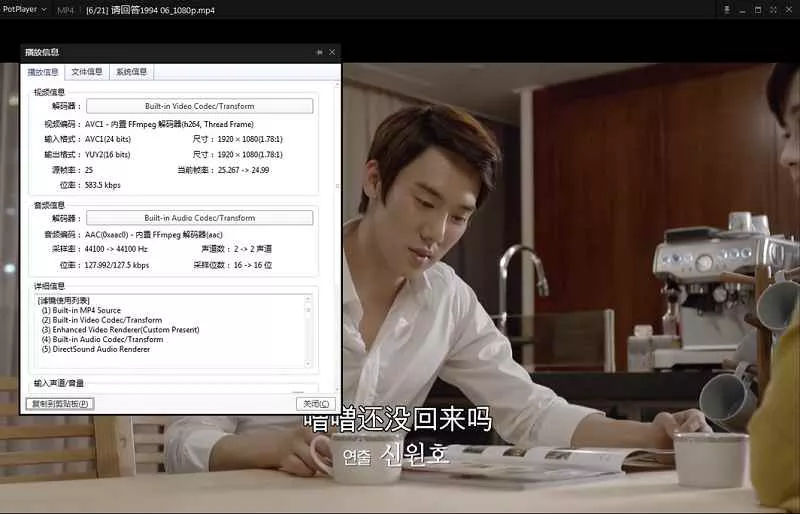Switch to the 文件信息 tab

(x=87, y=72)
